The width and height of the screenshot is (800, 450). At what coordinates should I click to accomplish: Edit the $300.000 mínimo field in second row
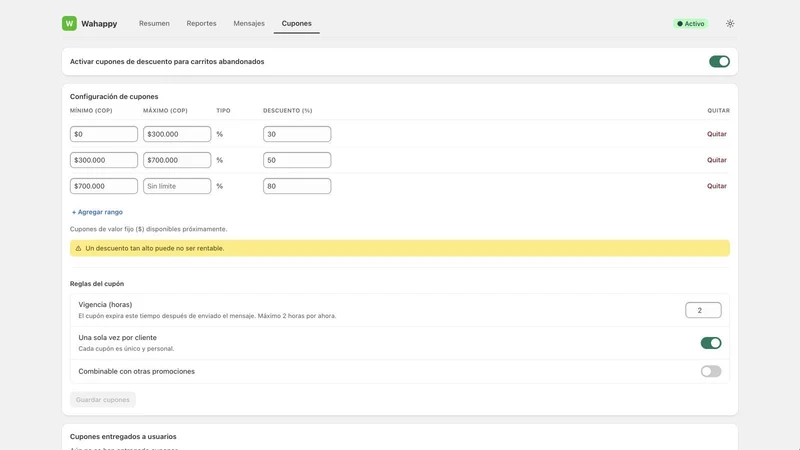tap(104, 160)
